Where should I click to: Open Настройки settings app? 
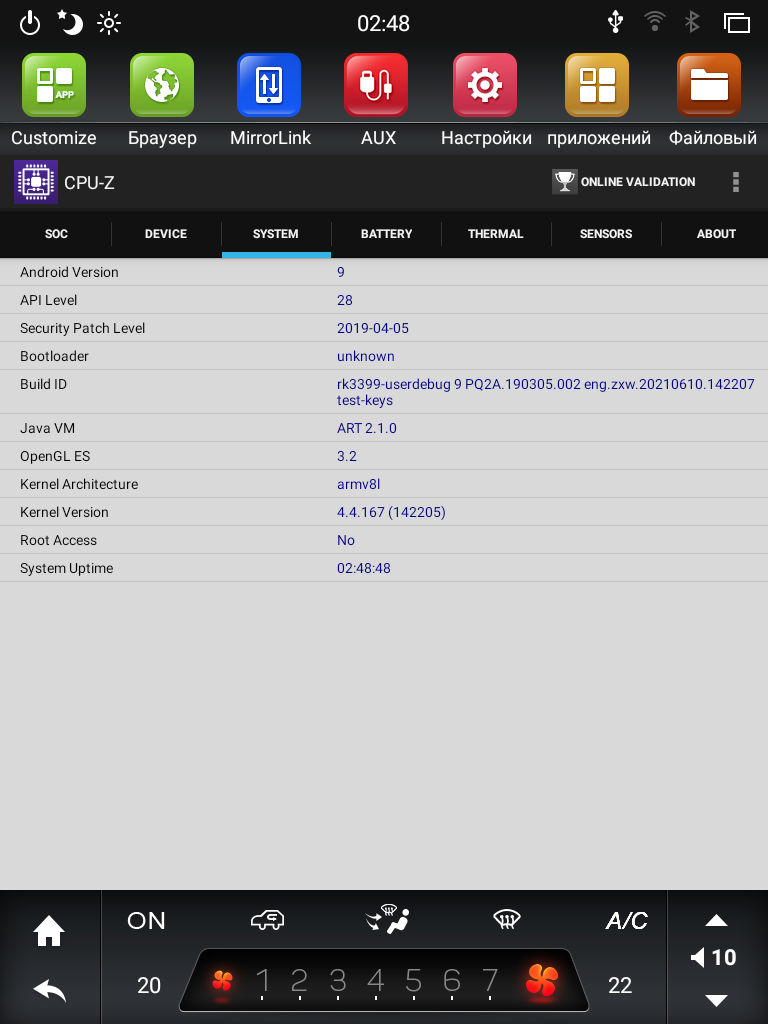click(x=485, y=85)
